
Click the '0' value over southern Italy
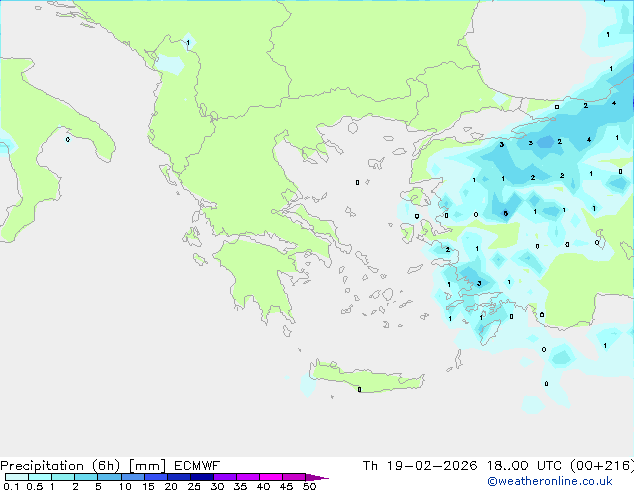pyautogui.click(x=68, y=139)
